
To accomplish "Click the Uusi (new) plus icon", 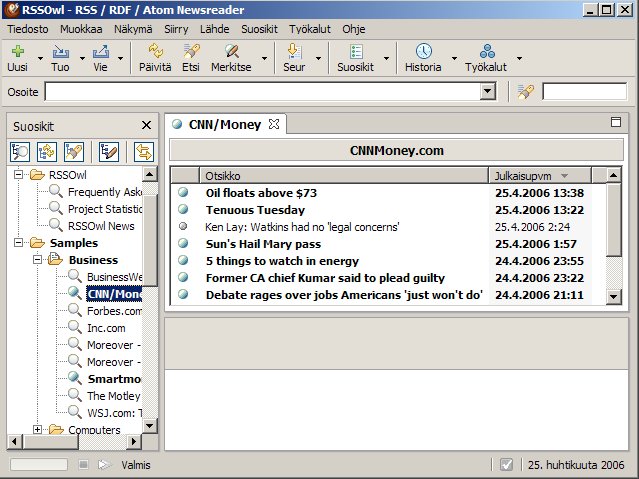I will coord(18,51).
